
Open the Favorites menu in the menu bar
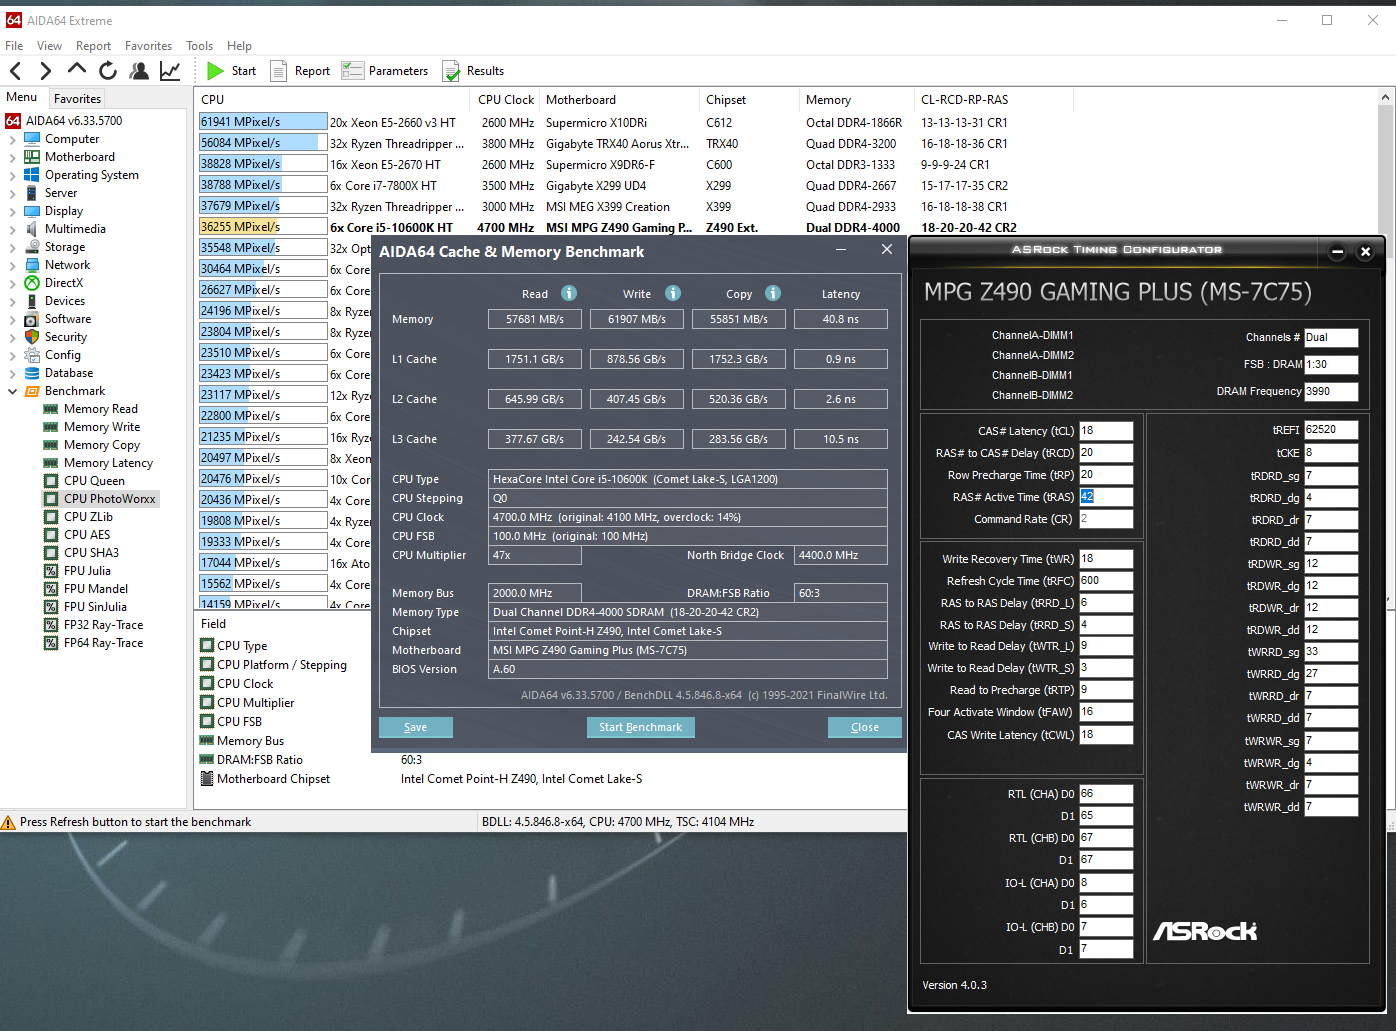pyautogui.click(x=148, y=46)
